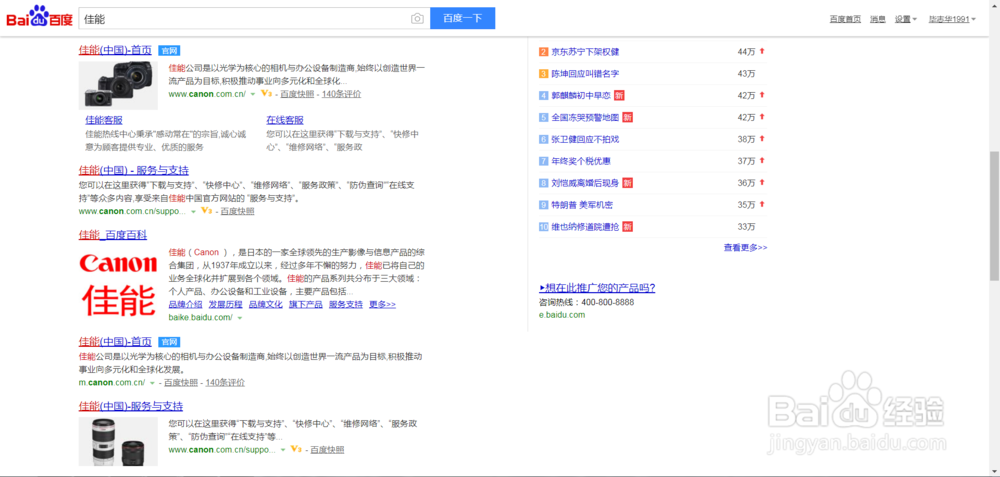Open the first 佳能(中国)-首页 result
1000x477 pixels.
click(115, 50)
